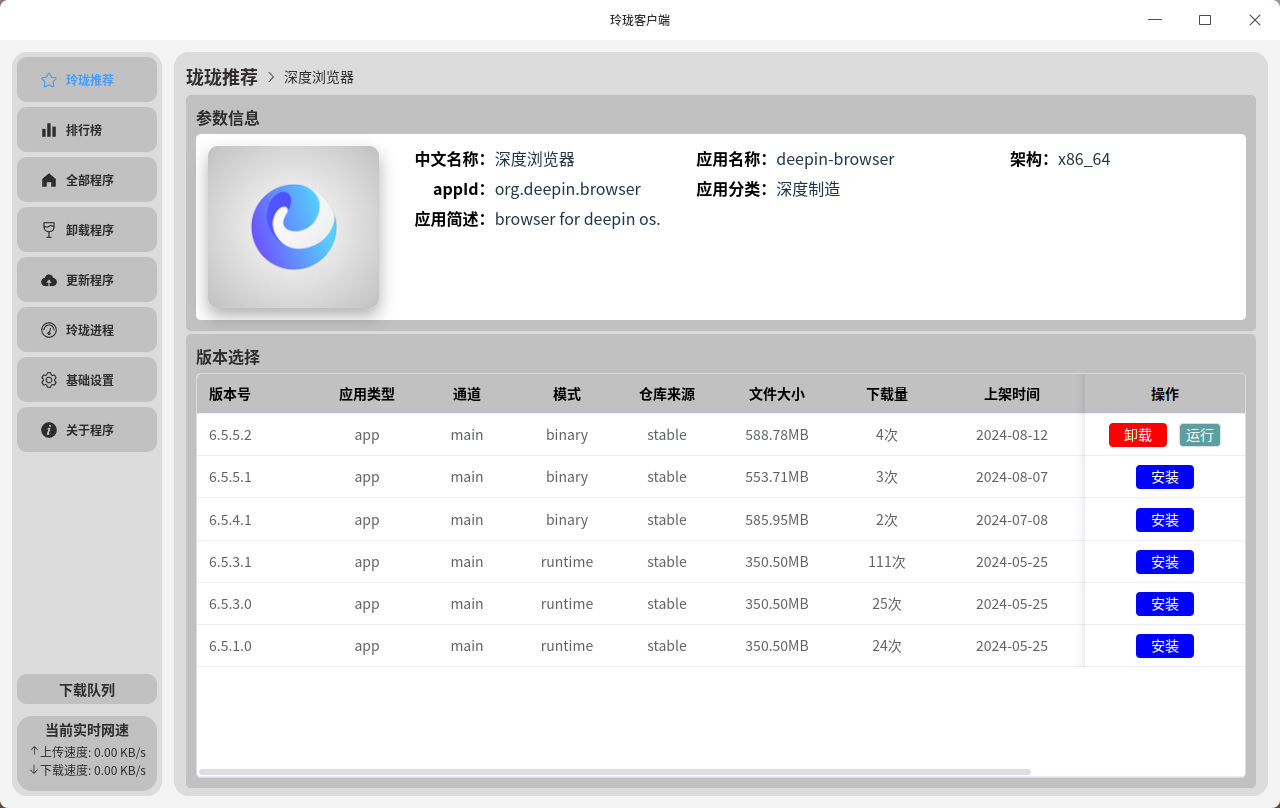
Task: Close the 玲珑客户端 window
Action: tap(1255, 20)
